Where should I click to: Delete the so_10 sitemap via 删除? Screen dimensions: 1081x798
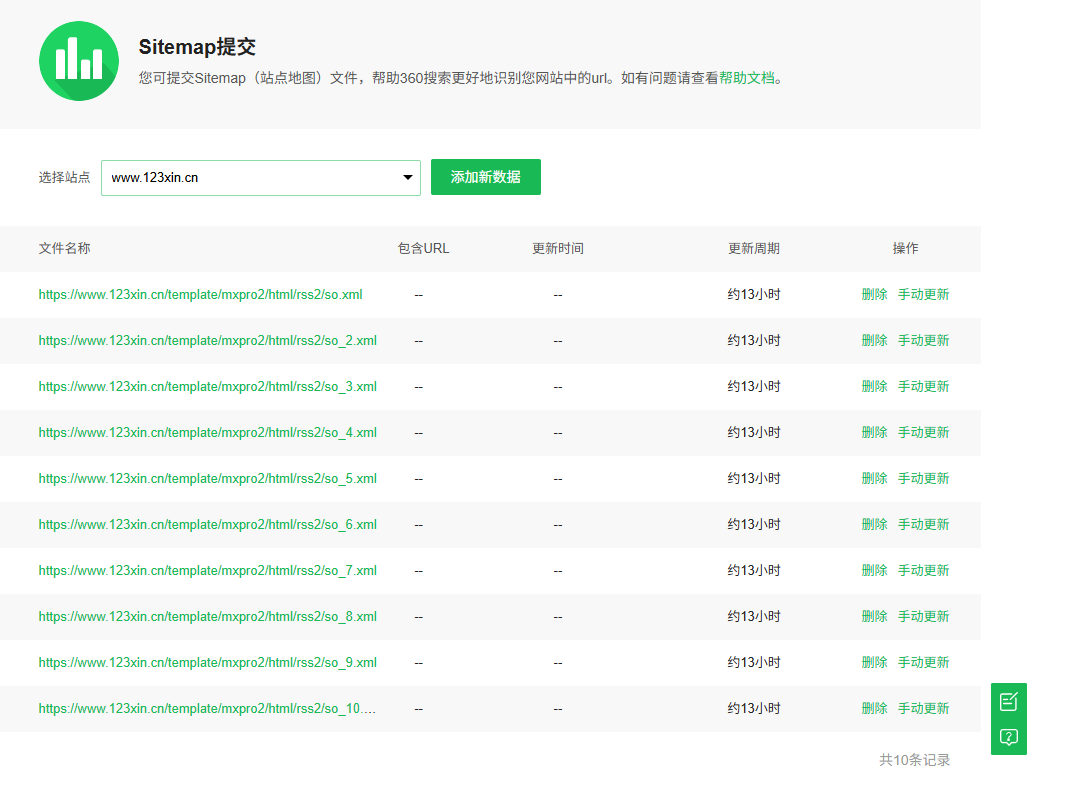pyautogui.click(x=874, y=708)
